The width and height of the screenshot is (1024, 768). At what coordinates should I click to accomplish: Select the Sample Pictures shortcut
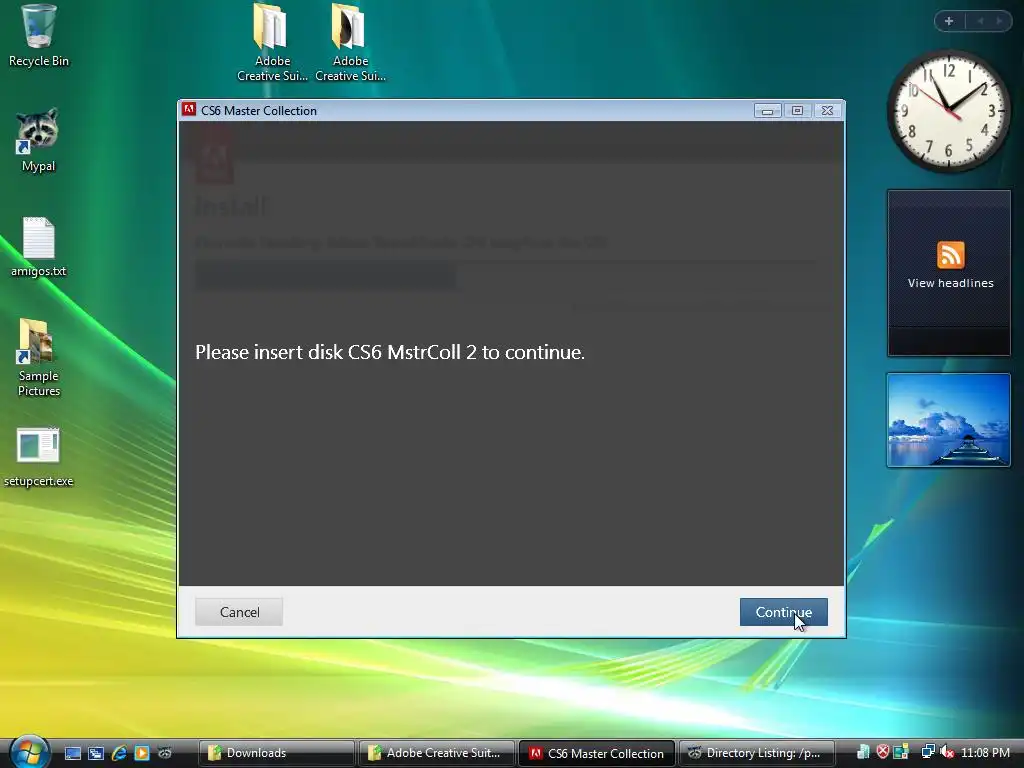(38, 357)
